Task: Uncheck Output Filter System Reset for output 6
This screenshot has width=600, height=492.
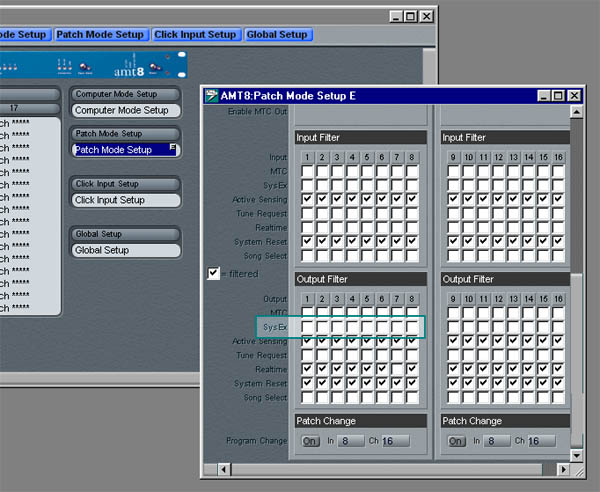Action: (x=382, y=383)
